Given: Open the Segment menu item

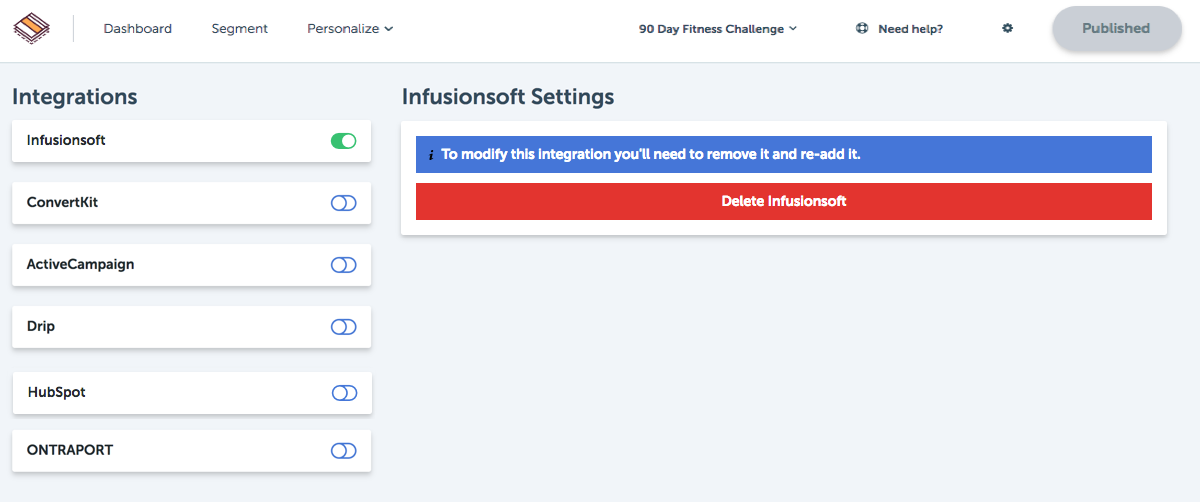Looking at the screenshot, I should [240, 29].
